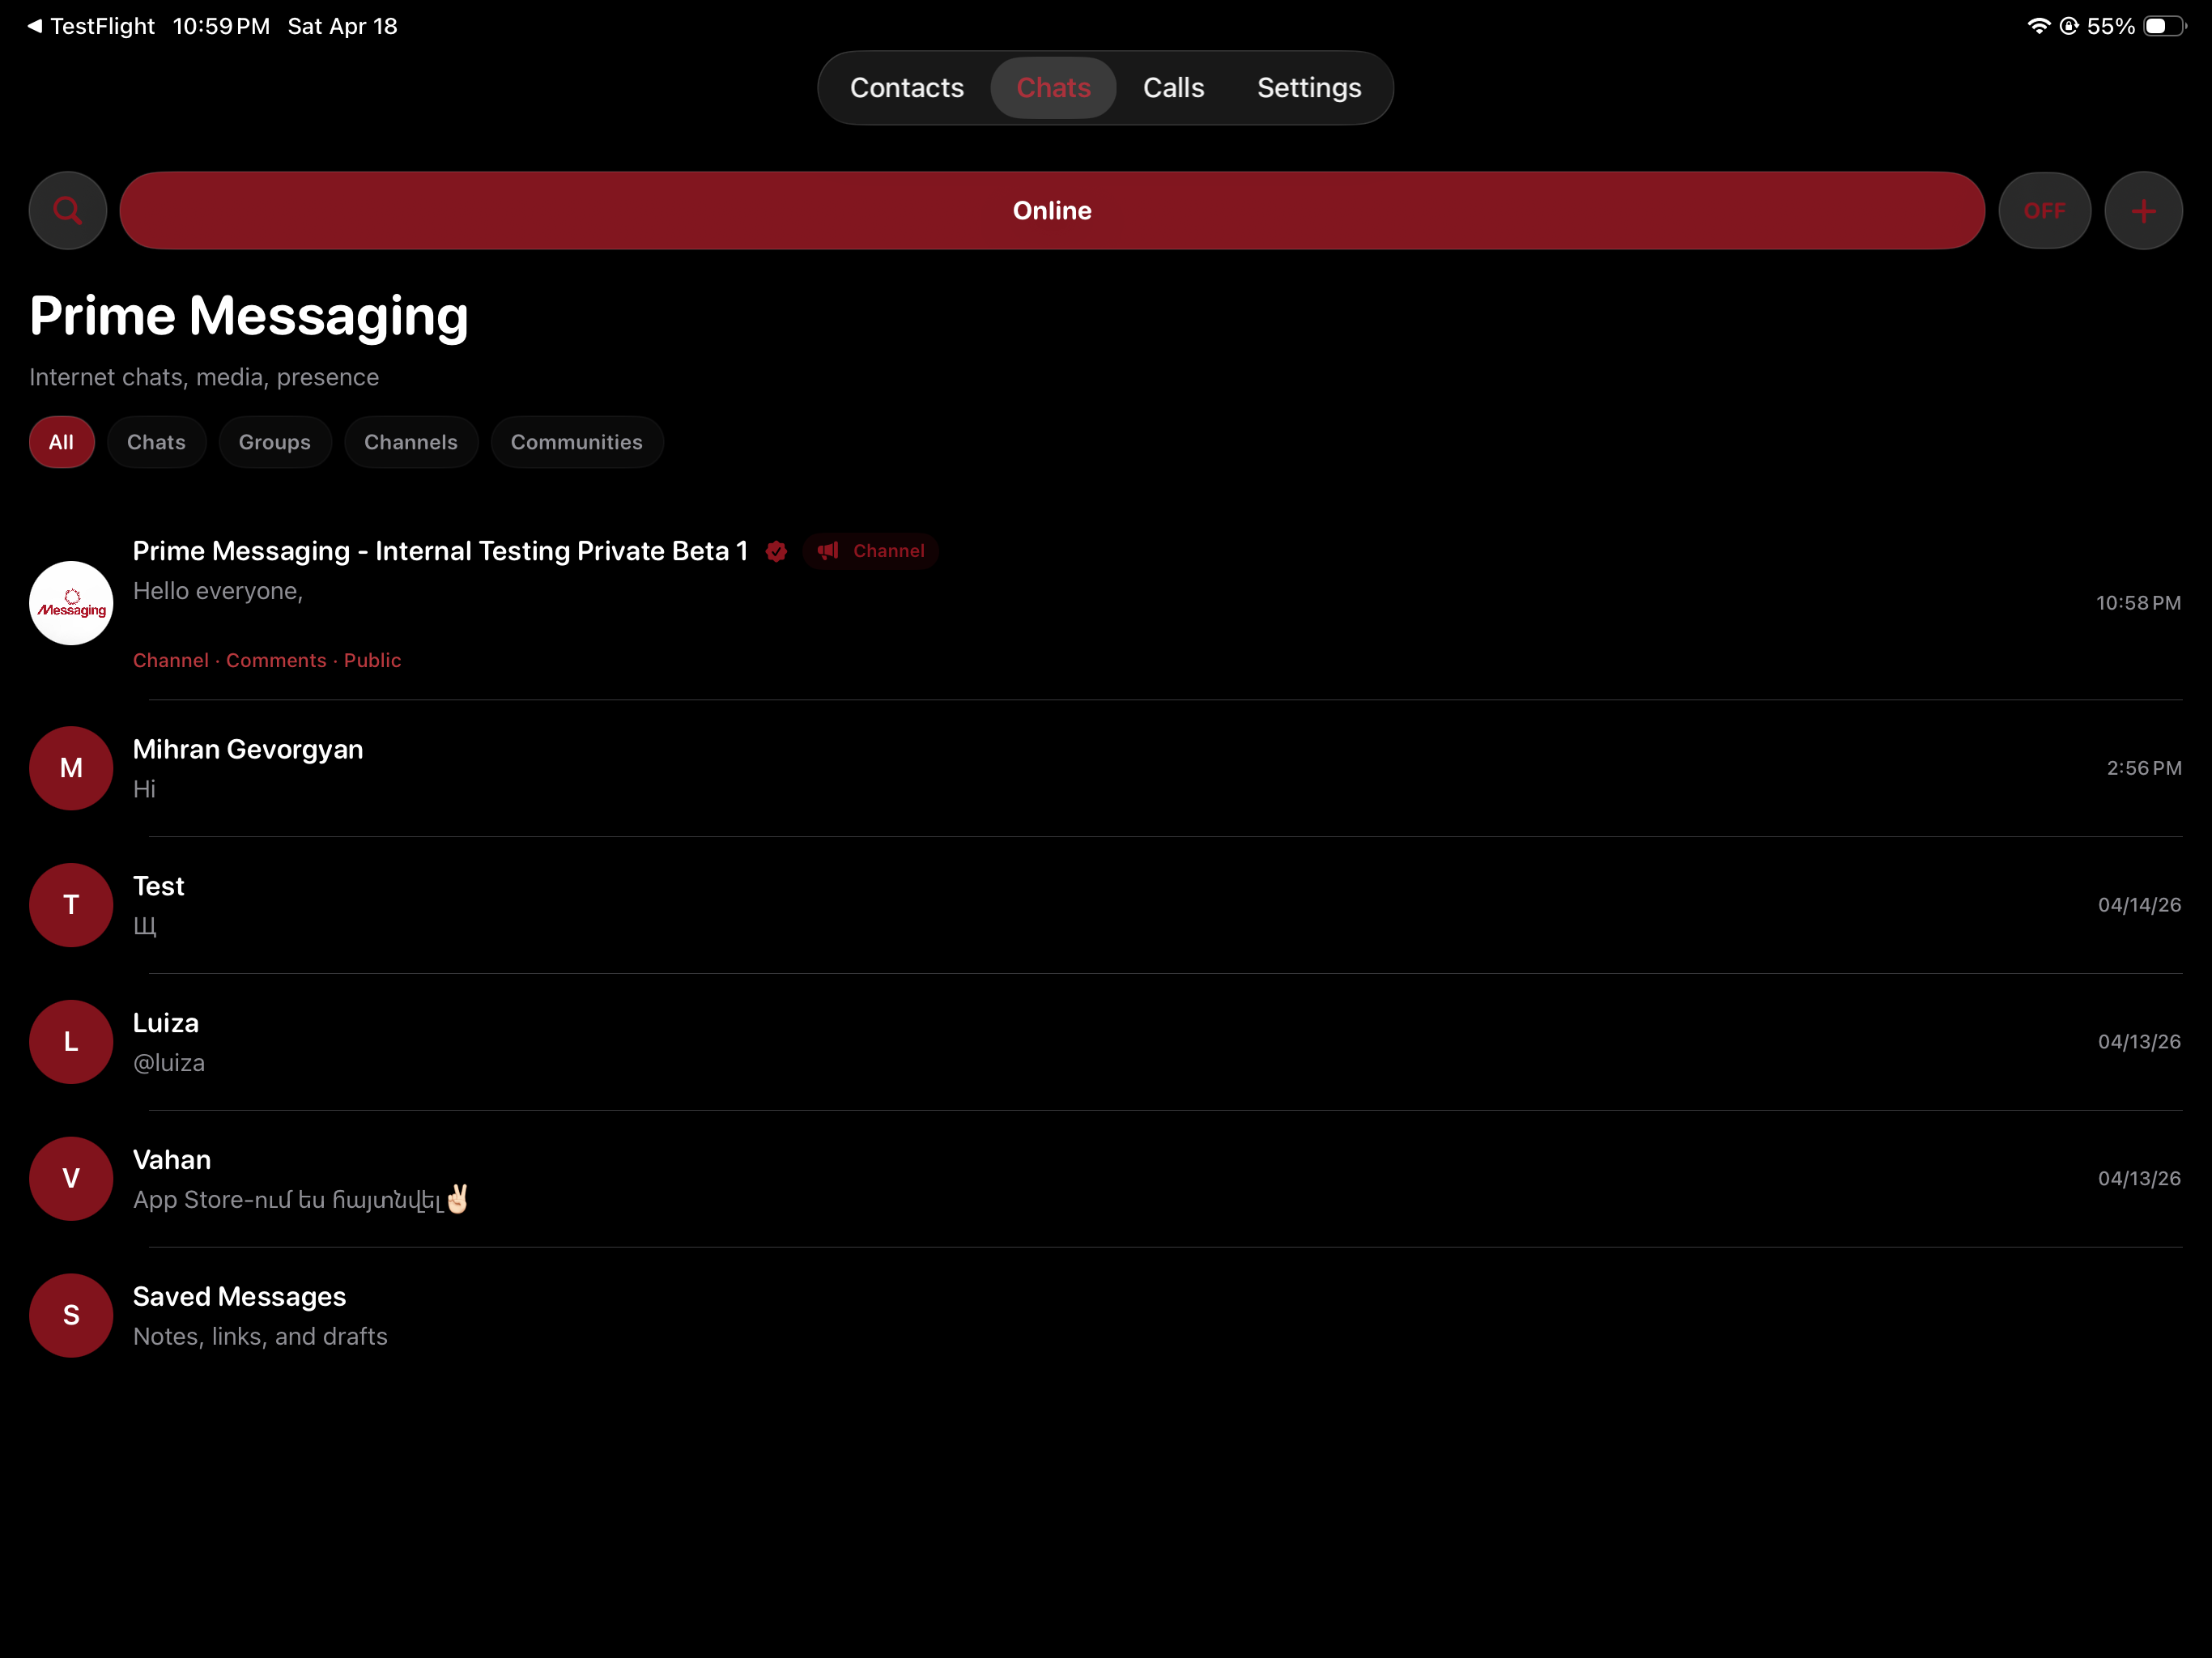Select the All filter chip
The width and height of the screenshot is (2212, 1658).
point(61,442)
